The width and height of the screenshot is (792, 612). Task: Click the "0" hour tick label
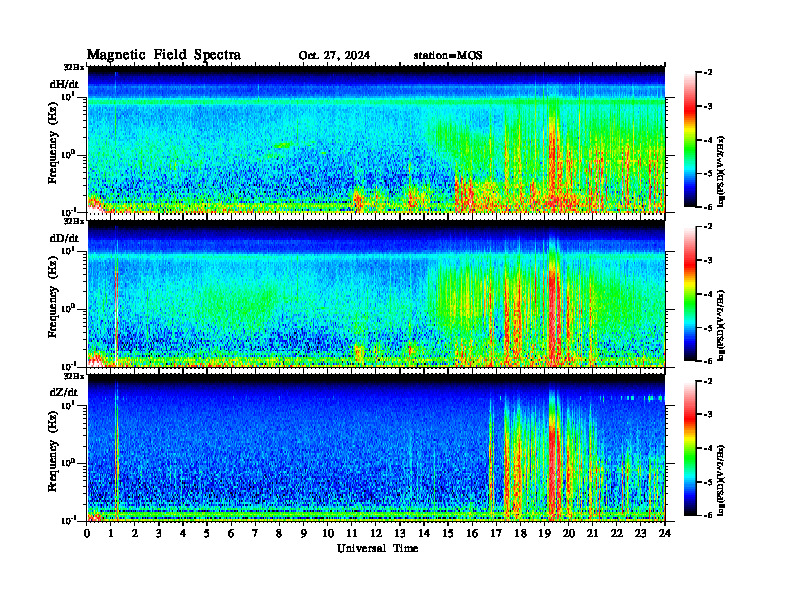coord(87,533)
